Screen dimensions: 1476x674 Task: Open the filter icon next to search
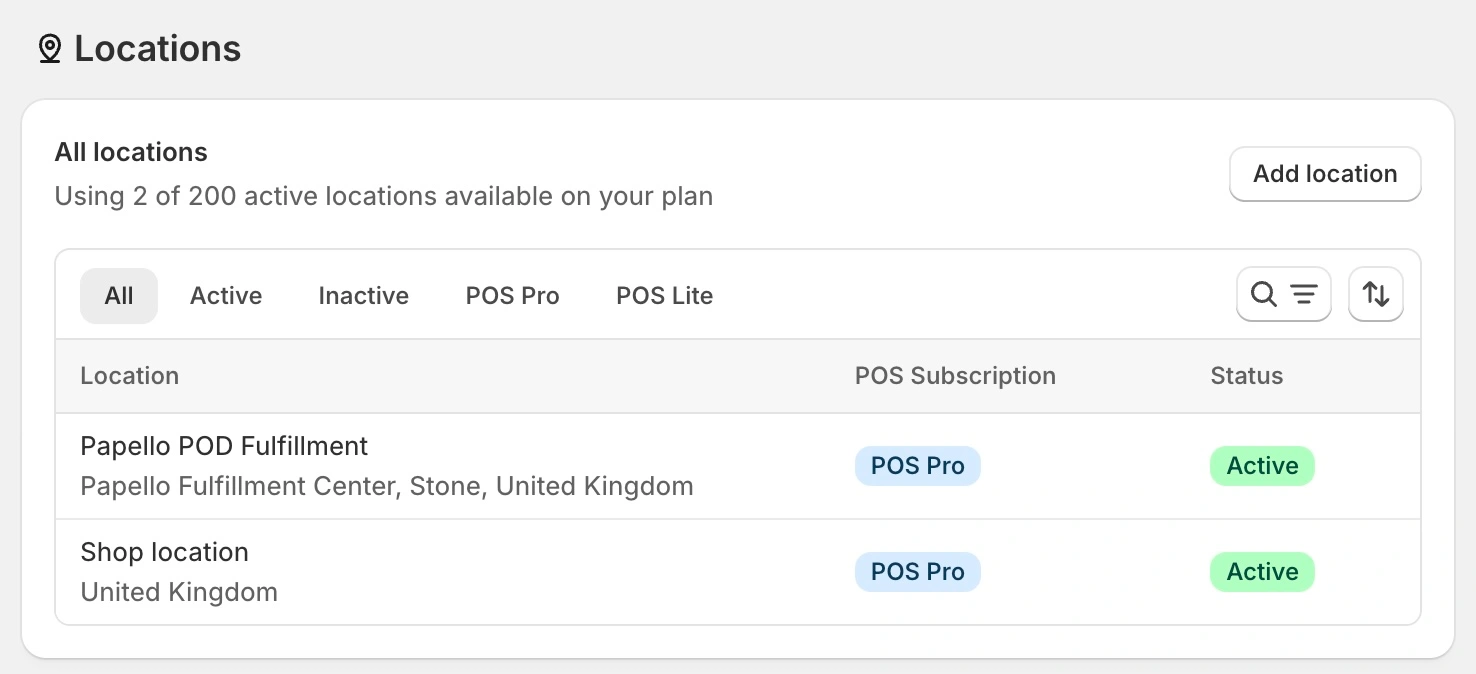click(x=1303, y=294)
